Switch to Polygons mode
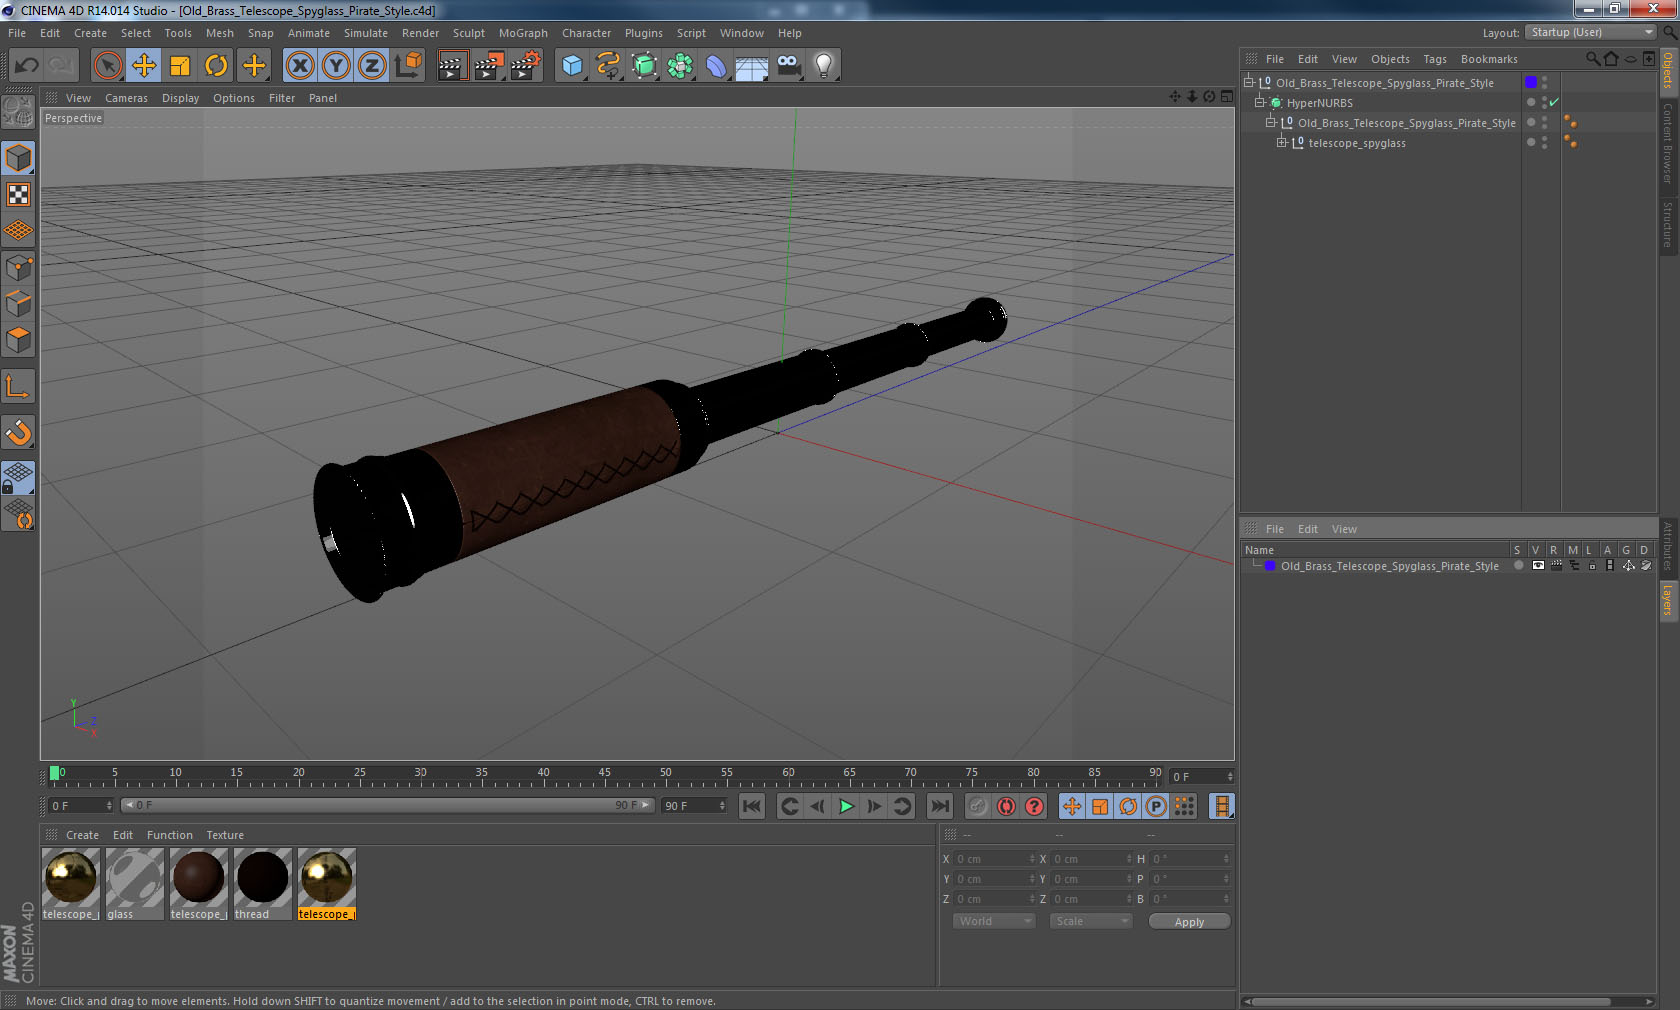This screenshot has width=1680, height=1010. (x=19, y=340)
